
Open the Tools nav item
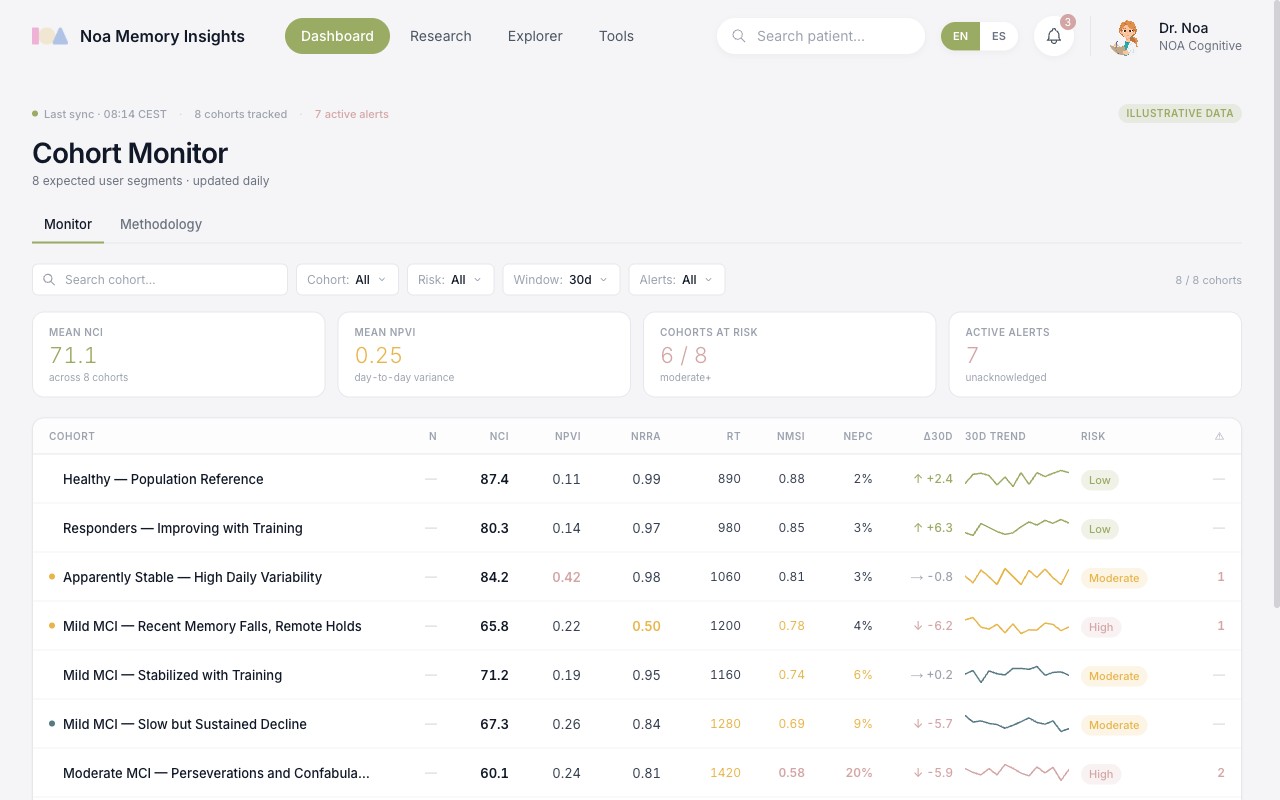pyautogui.click(x=616, y=36)
